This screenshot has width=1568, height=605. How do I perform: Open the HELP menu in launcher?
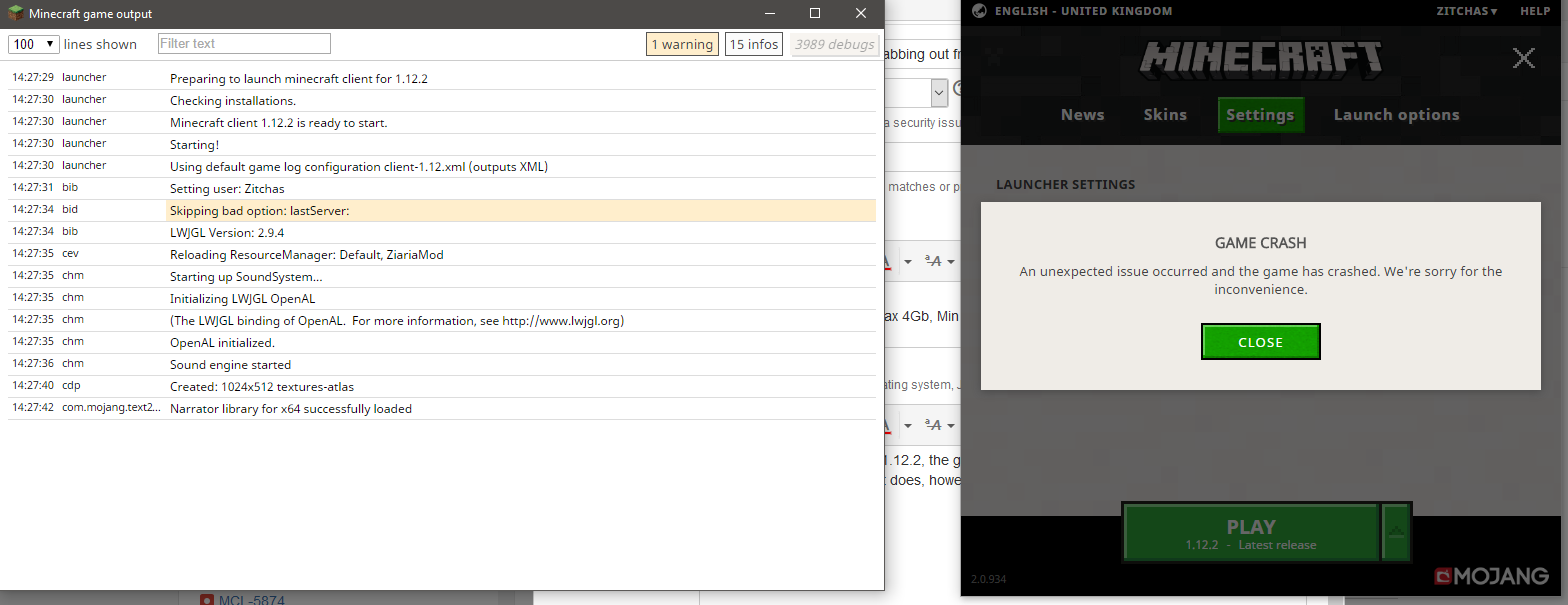click(x=1534, y=11)
